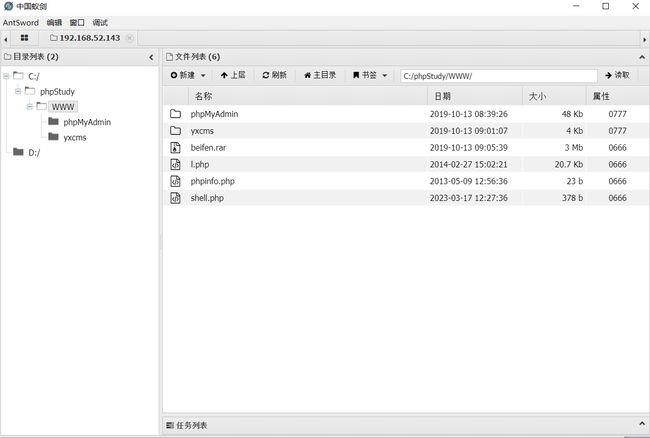Screen dimensions: 650x438
Task: Open the 调试 menu
Action: (100, 22)
